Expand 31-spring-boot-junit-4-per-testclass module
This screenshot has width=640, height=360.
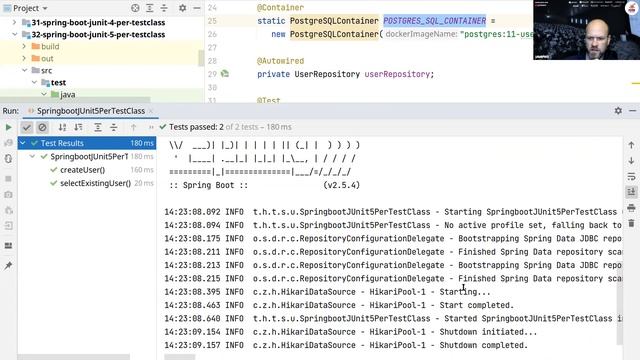click(15, 22)
